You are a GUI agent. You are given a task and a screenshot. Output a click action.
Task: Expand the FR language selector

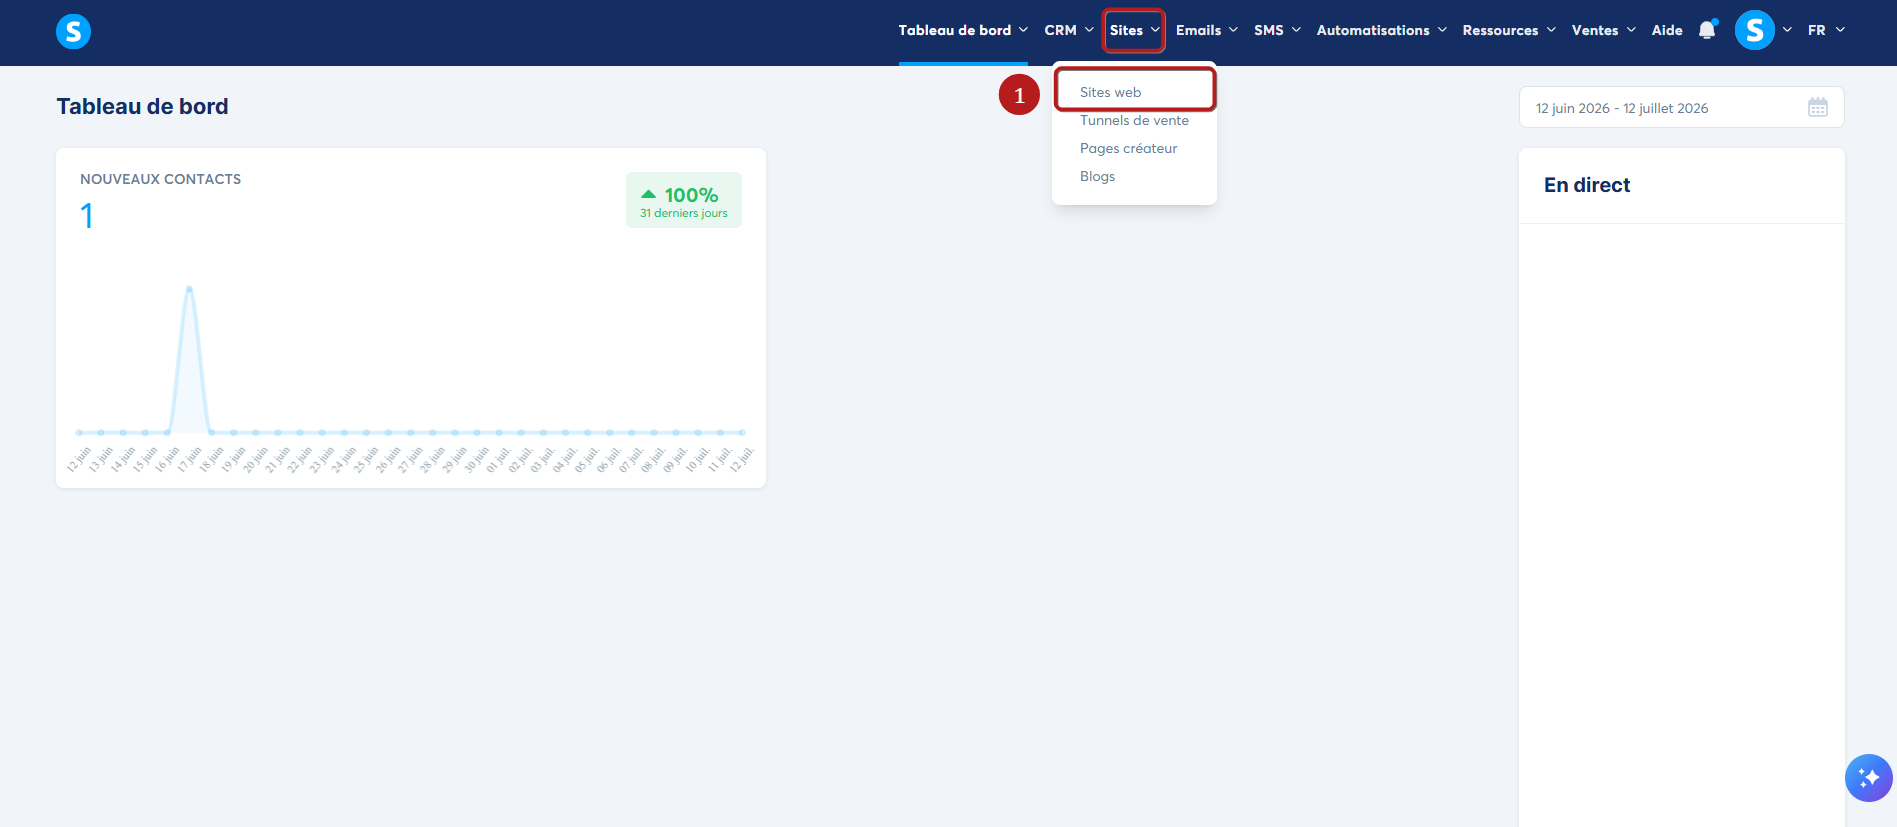click(x=1826, y=30)
